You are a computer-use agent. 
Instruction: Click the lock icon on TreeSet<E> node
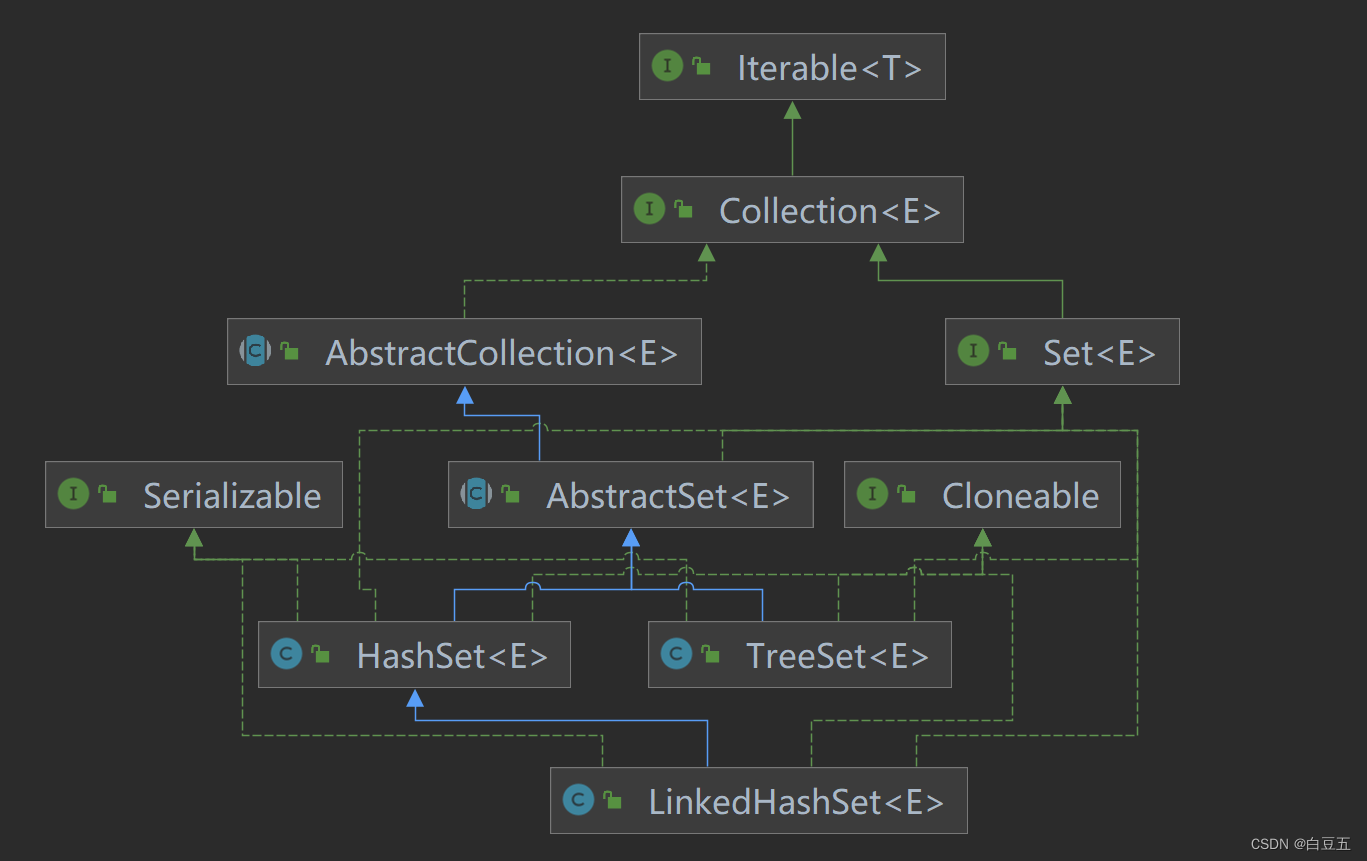coord(711,655)
